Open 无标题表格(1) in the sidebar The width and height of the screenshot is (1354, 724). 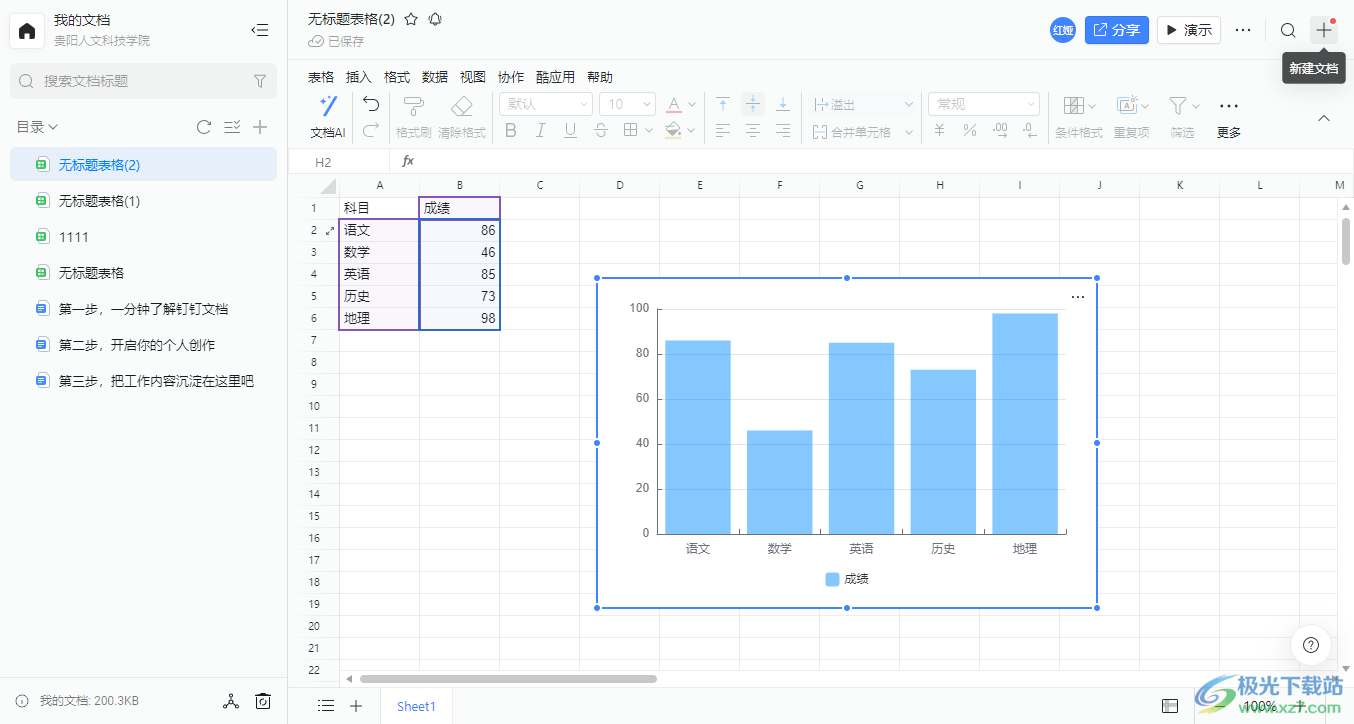pyautogui.click(x=143, y=201)
